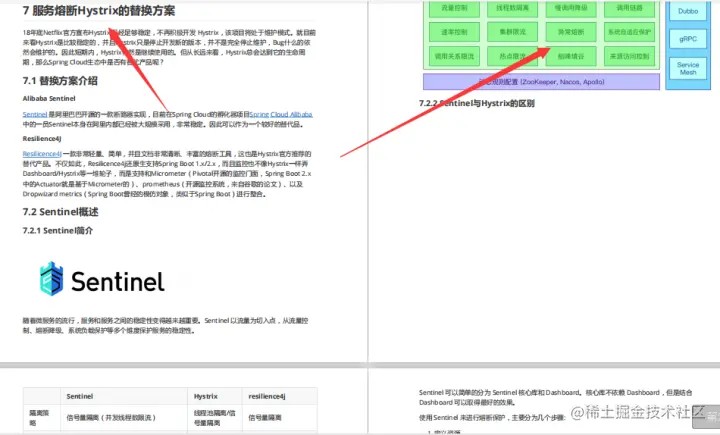Open the blue Sentinel hyperlink under Alibaba Sentinel
This screenshot has width=720, height=435.
(x=35, y=114)
